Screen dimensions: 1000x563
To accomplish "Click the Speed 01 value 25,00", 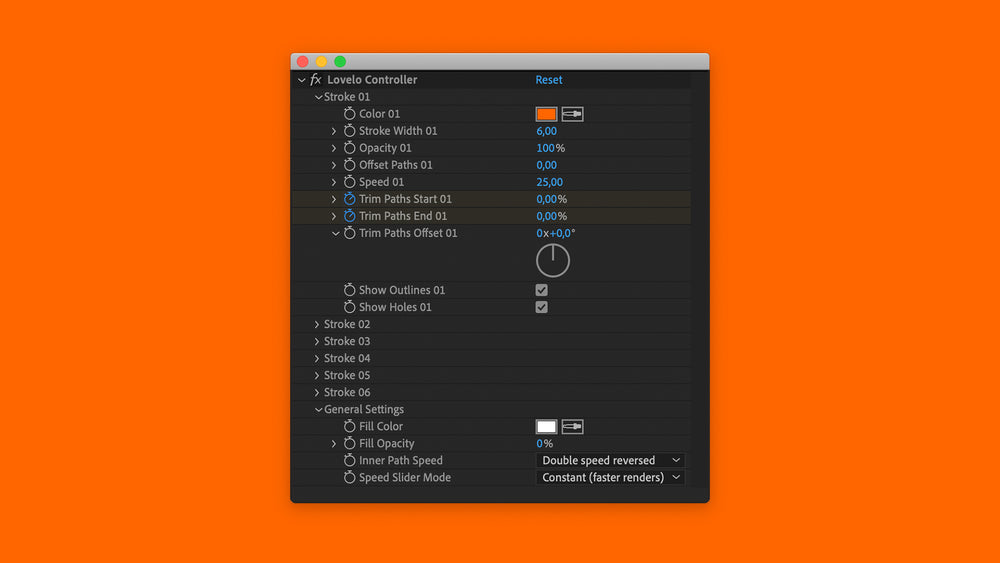I will click(x=549, y=182).
